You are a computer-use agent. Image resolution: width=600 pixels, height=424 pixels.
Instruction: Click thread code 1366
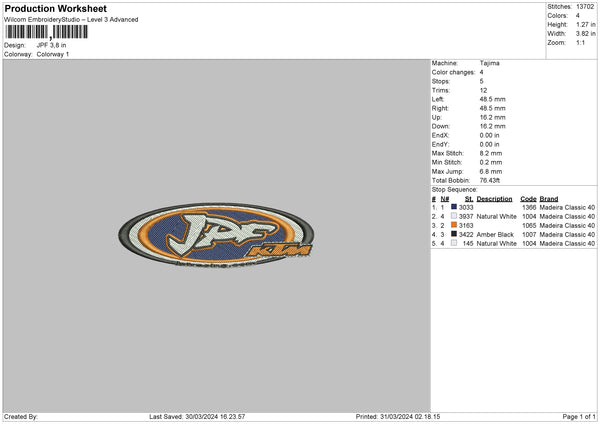(529, 207)
